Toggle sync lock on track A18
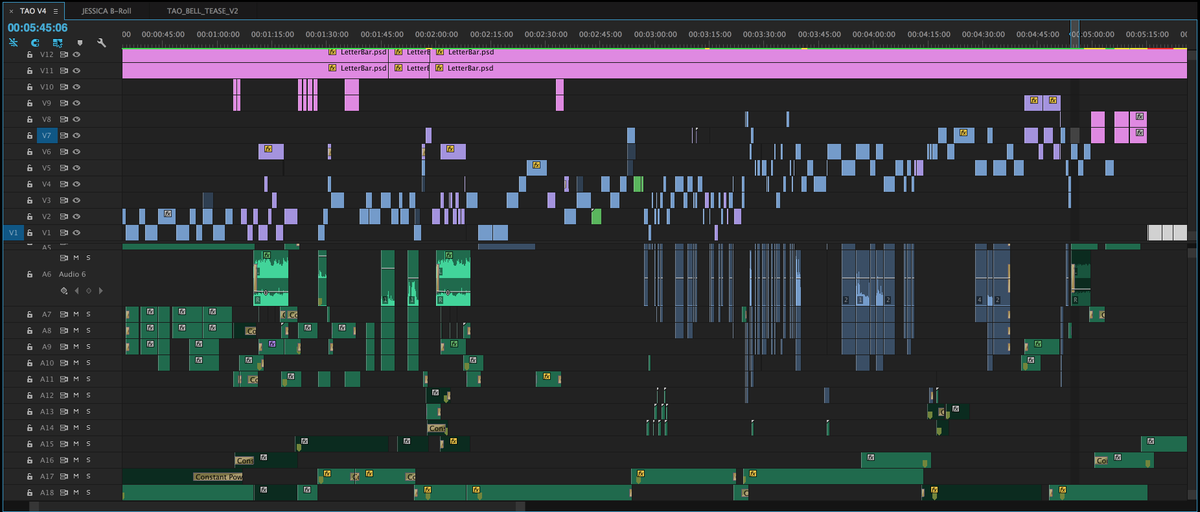Screen dimensions: 1200x512 [x=64, y=493]
